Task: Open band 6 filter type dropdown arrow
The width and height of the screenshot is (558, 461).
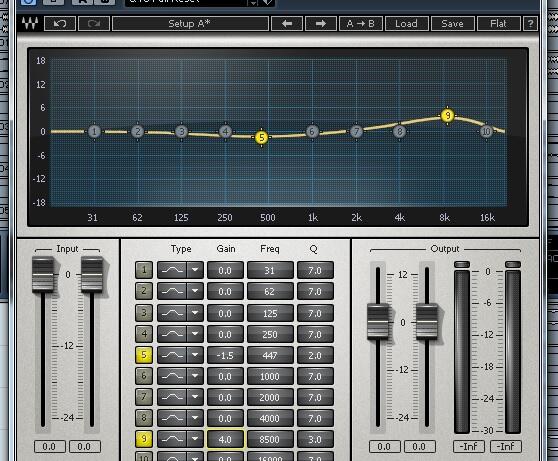Action: tap(195, 376)
